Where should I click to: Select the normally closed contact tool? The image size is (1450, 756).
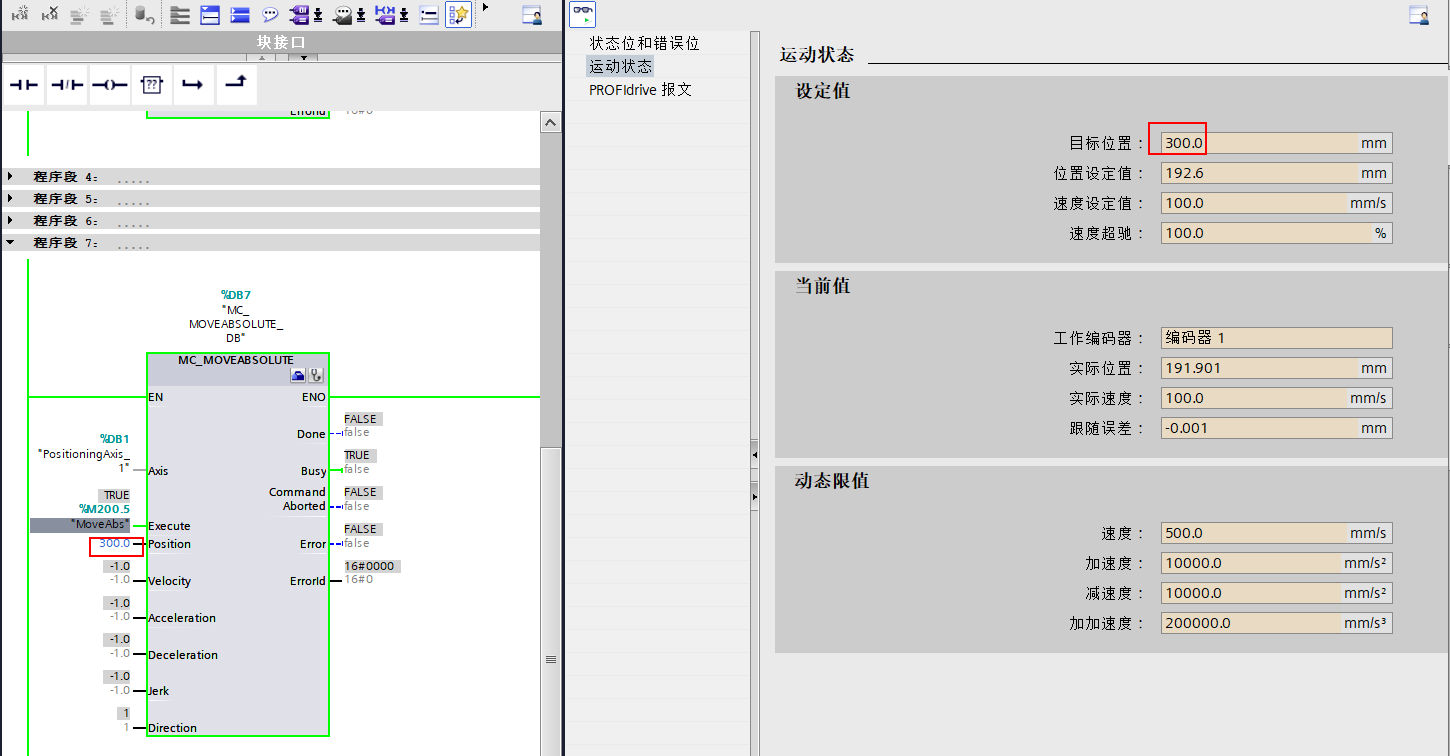click(66, 85)
